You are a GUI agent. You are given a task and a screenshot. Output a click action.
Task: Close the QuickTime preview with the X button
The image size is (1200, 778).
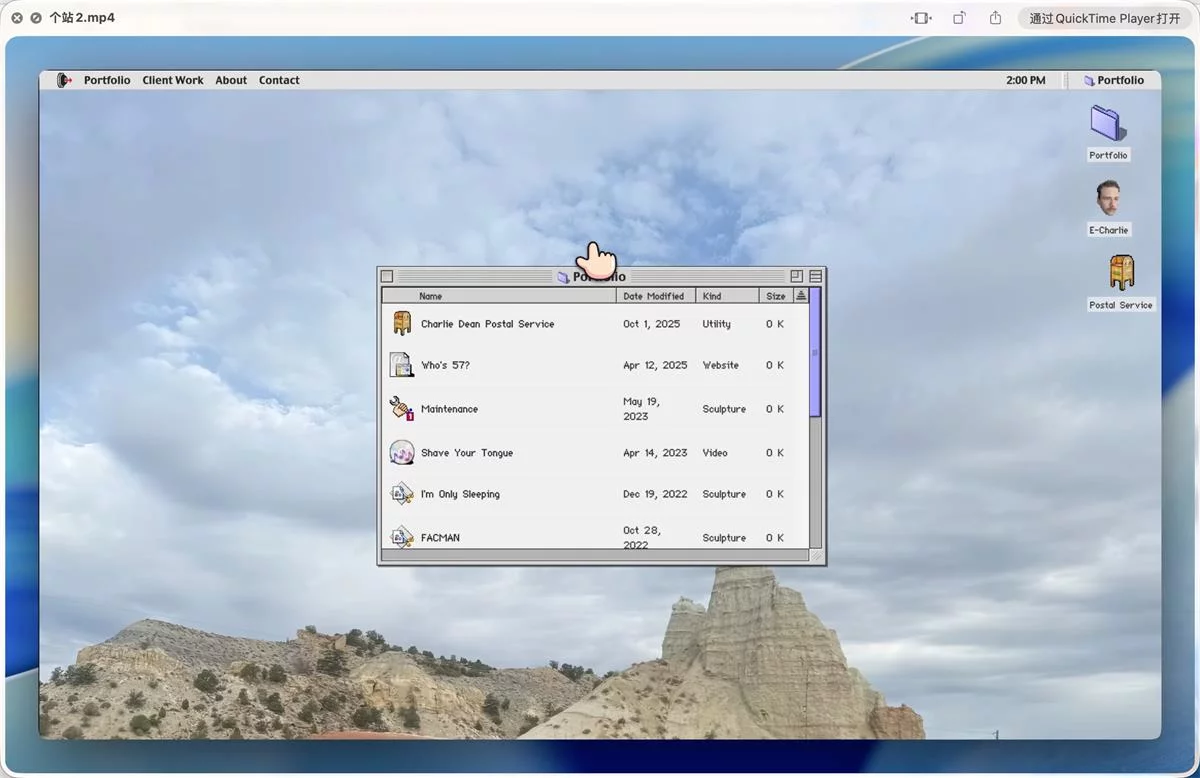17,18
